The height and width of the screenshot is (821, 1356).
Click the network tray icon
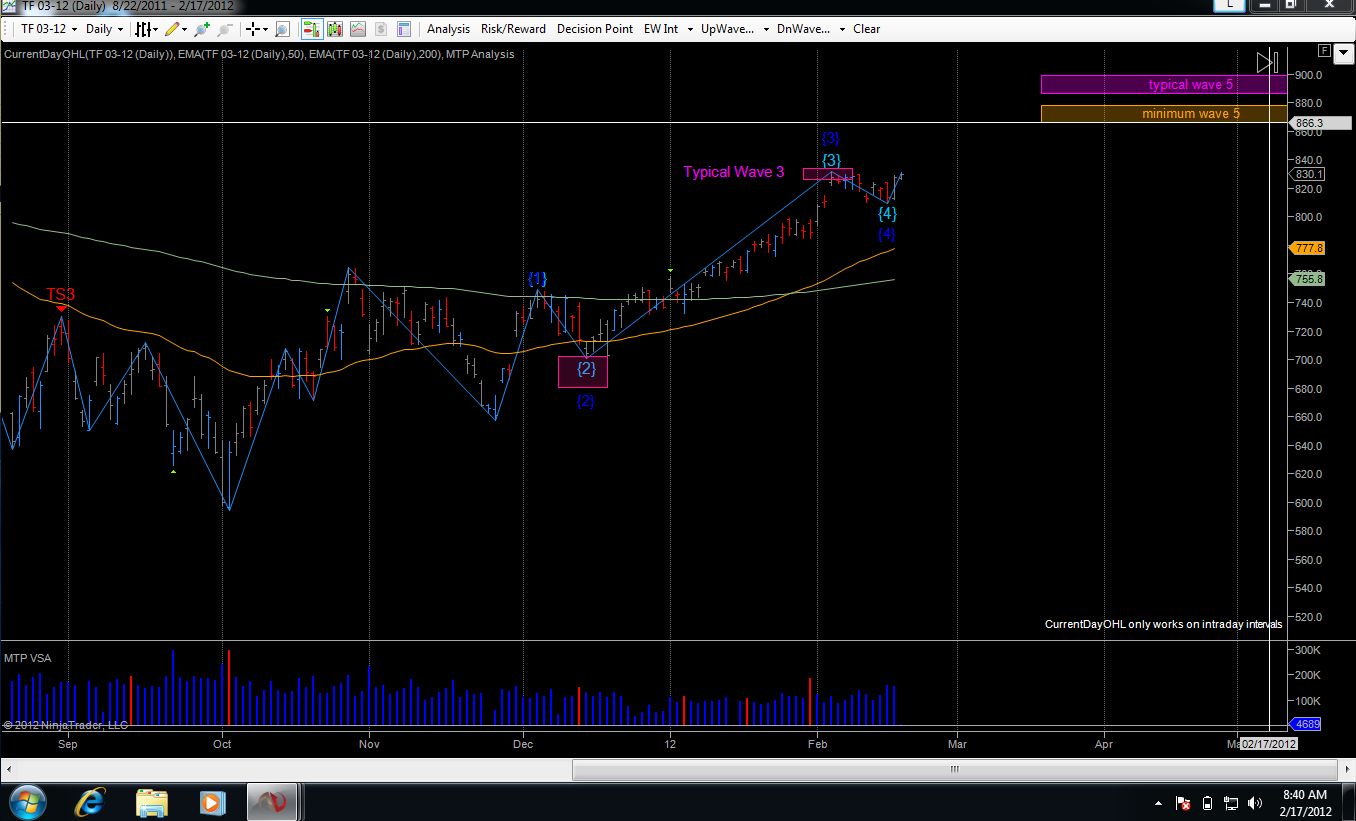1231,803
